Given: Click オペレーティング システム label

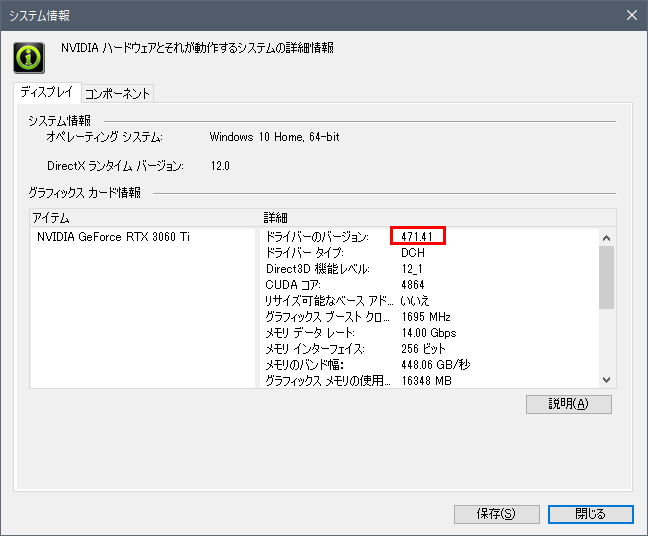Looking at the screenshot, I should [105, 137].
